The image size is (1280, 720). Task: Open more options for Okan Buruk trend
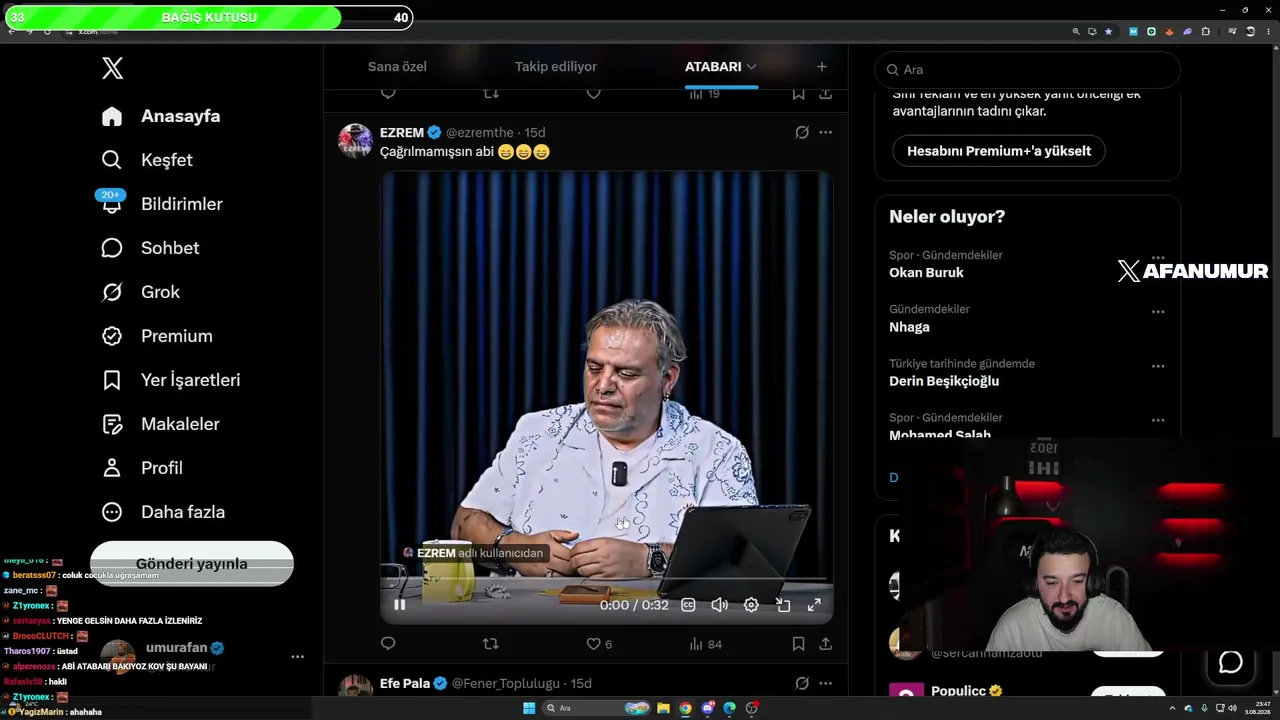pos(1158,258)
